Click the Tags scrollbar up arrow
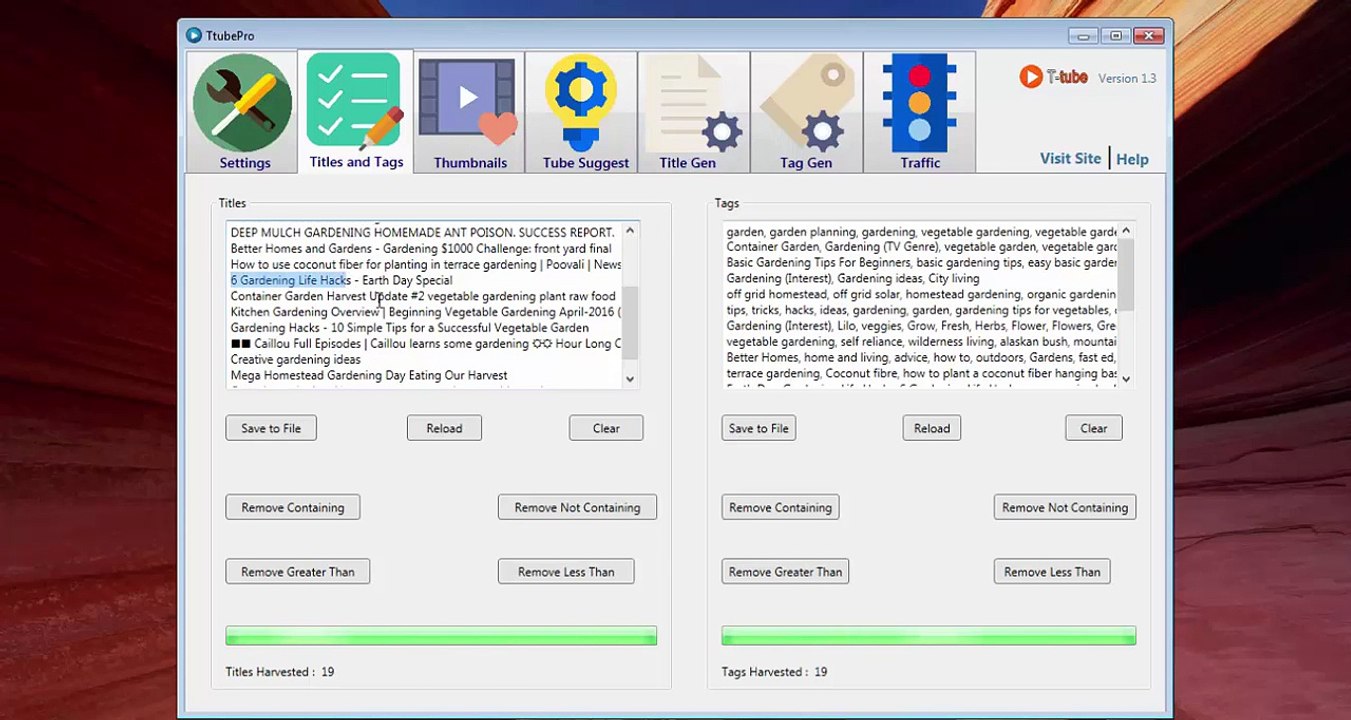This screenshot has width=1351, height=720. pos(1126,231)
